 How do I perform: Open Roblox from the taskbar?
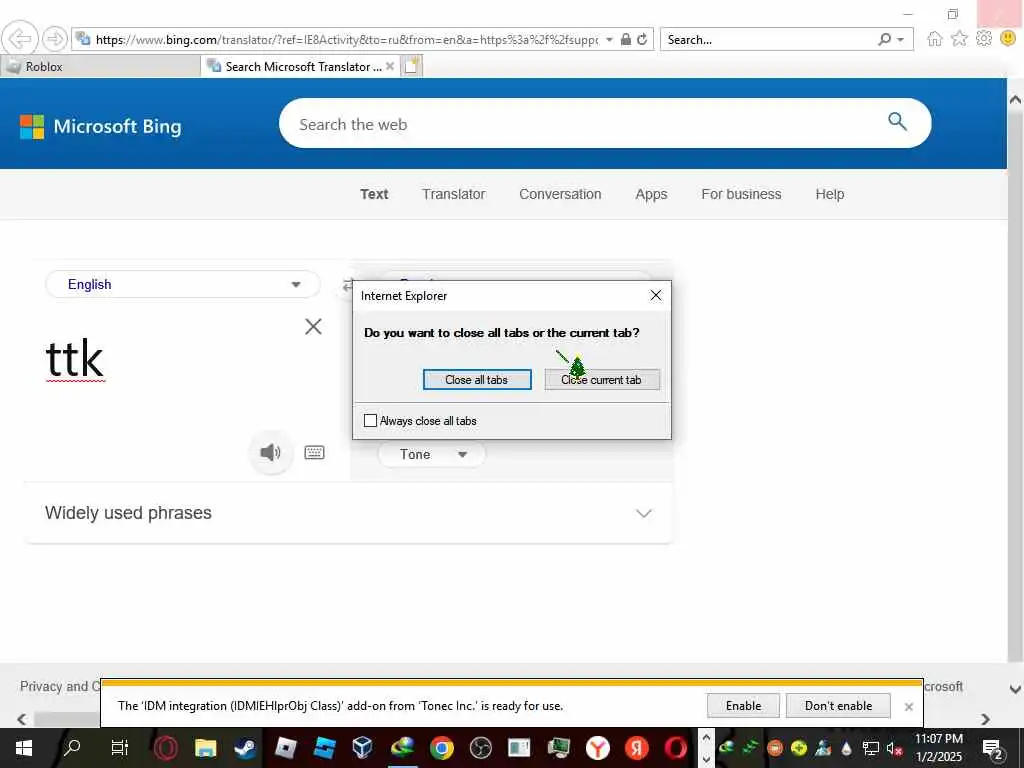click(x=285, y=748)
